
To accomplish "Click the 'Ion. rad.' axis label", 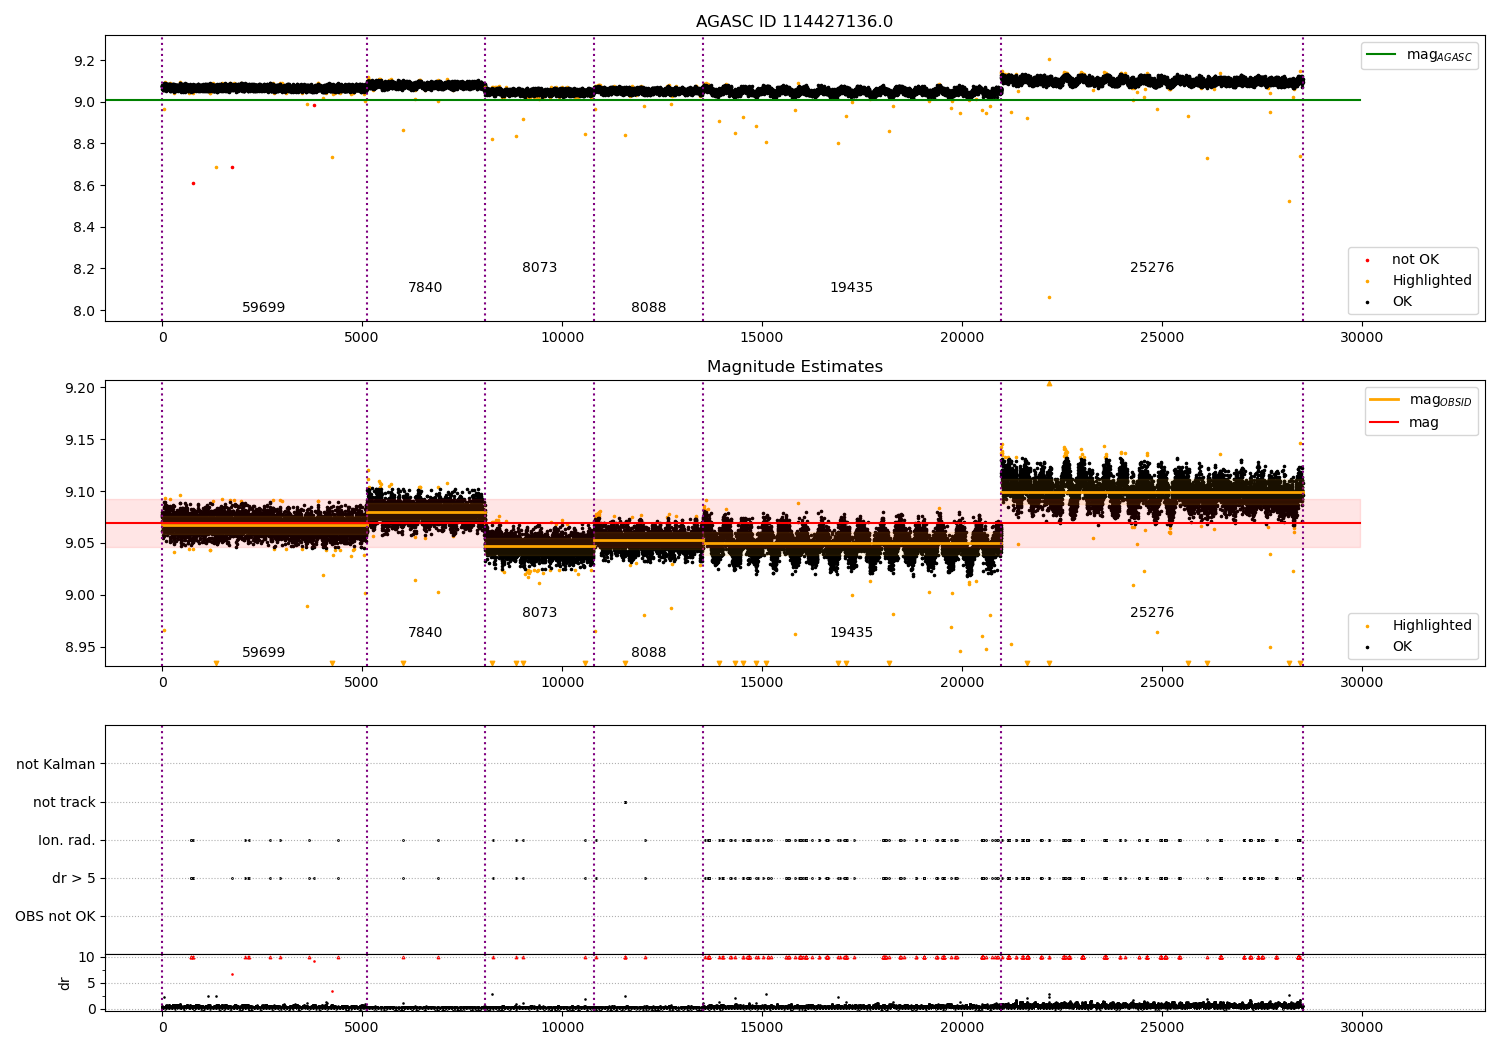I will pos(67,840).
